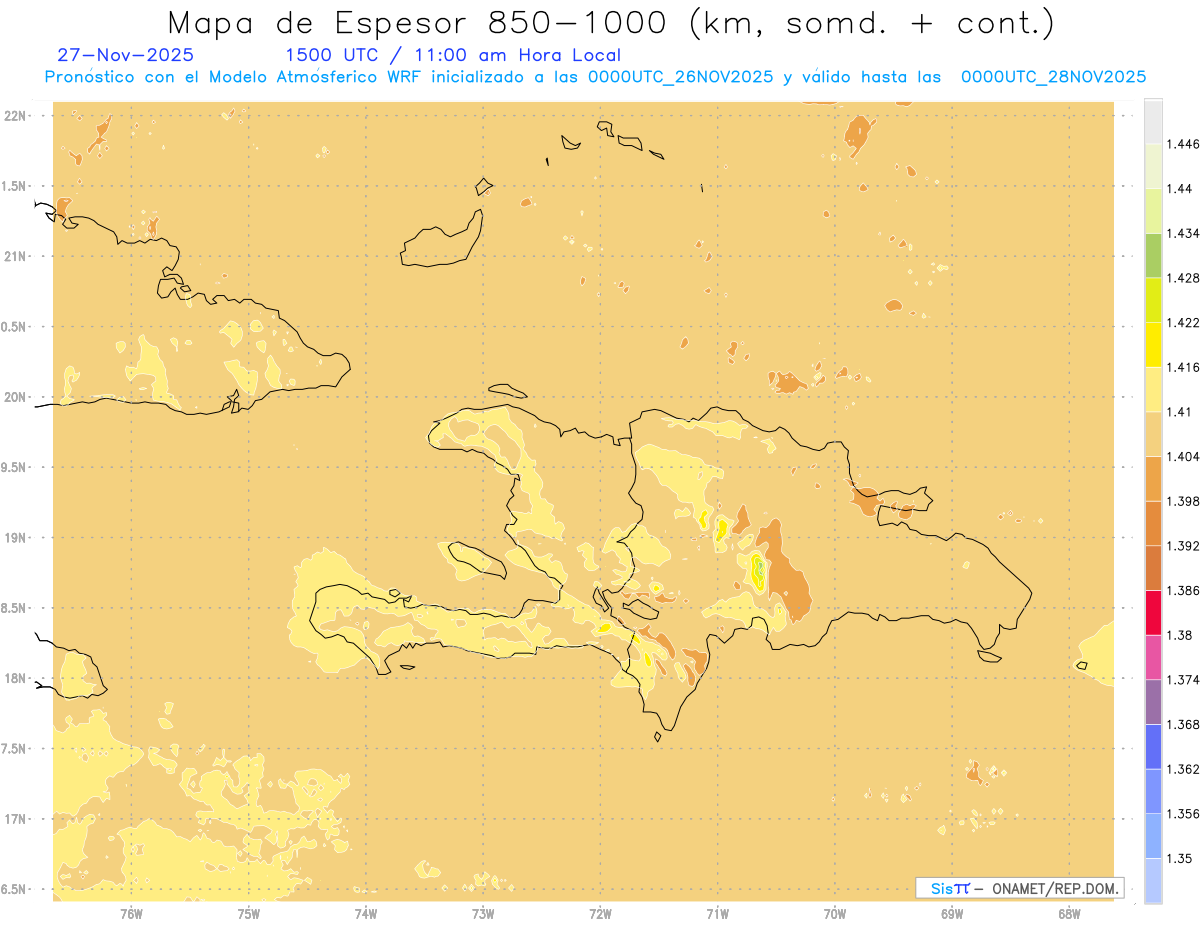
Task: Click the bright yellow legend band between 1.416 and 1.422
Action: 1153,344
